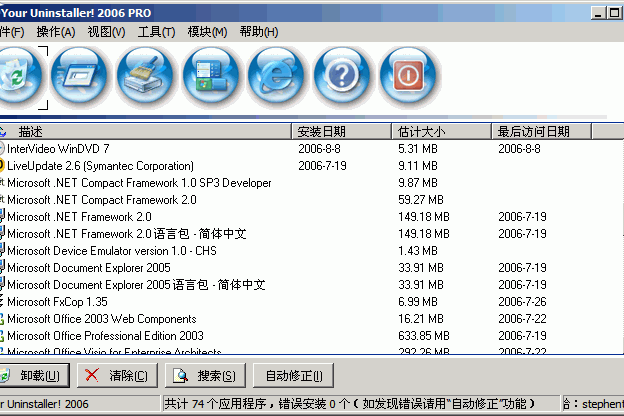
Task: Click the 1.43 MB size cell
Action: (418, 251)
